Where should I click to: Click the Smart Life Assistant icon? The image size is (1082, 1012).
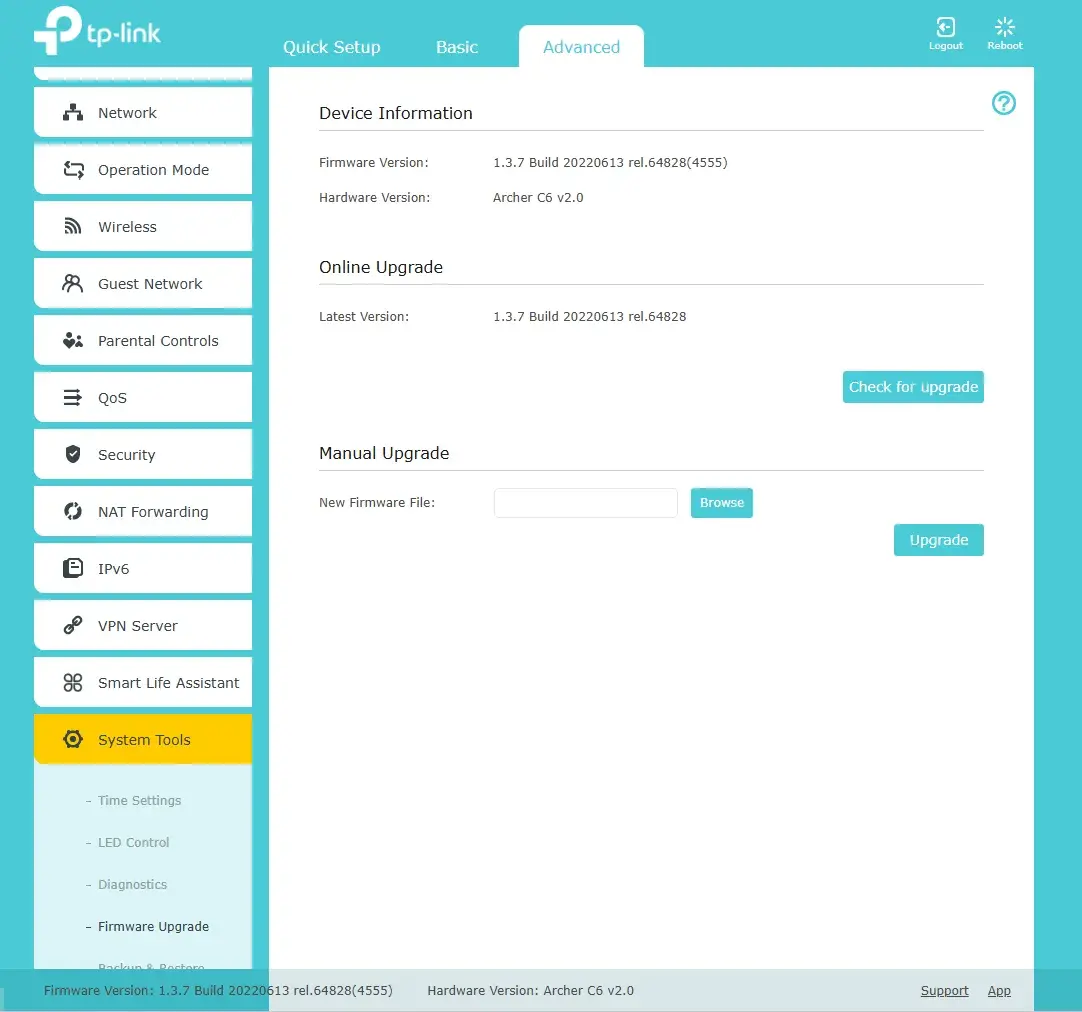[x=72, y=682]
